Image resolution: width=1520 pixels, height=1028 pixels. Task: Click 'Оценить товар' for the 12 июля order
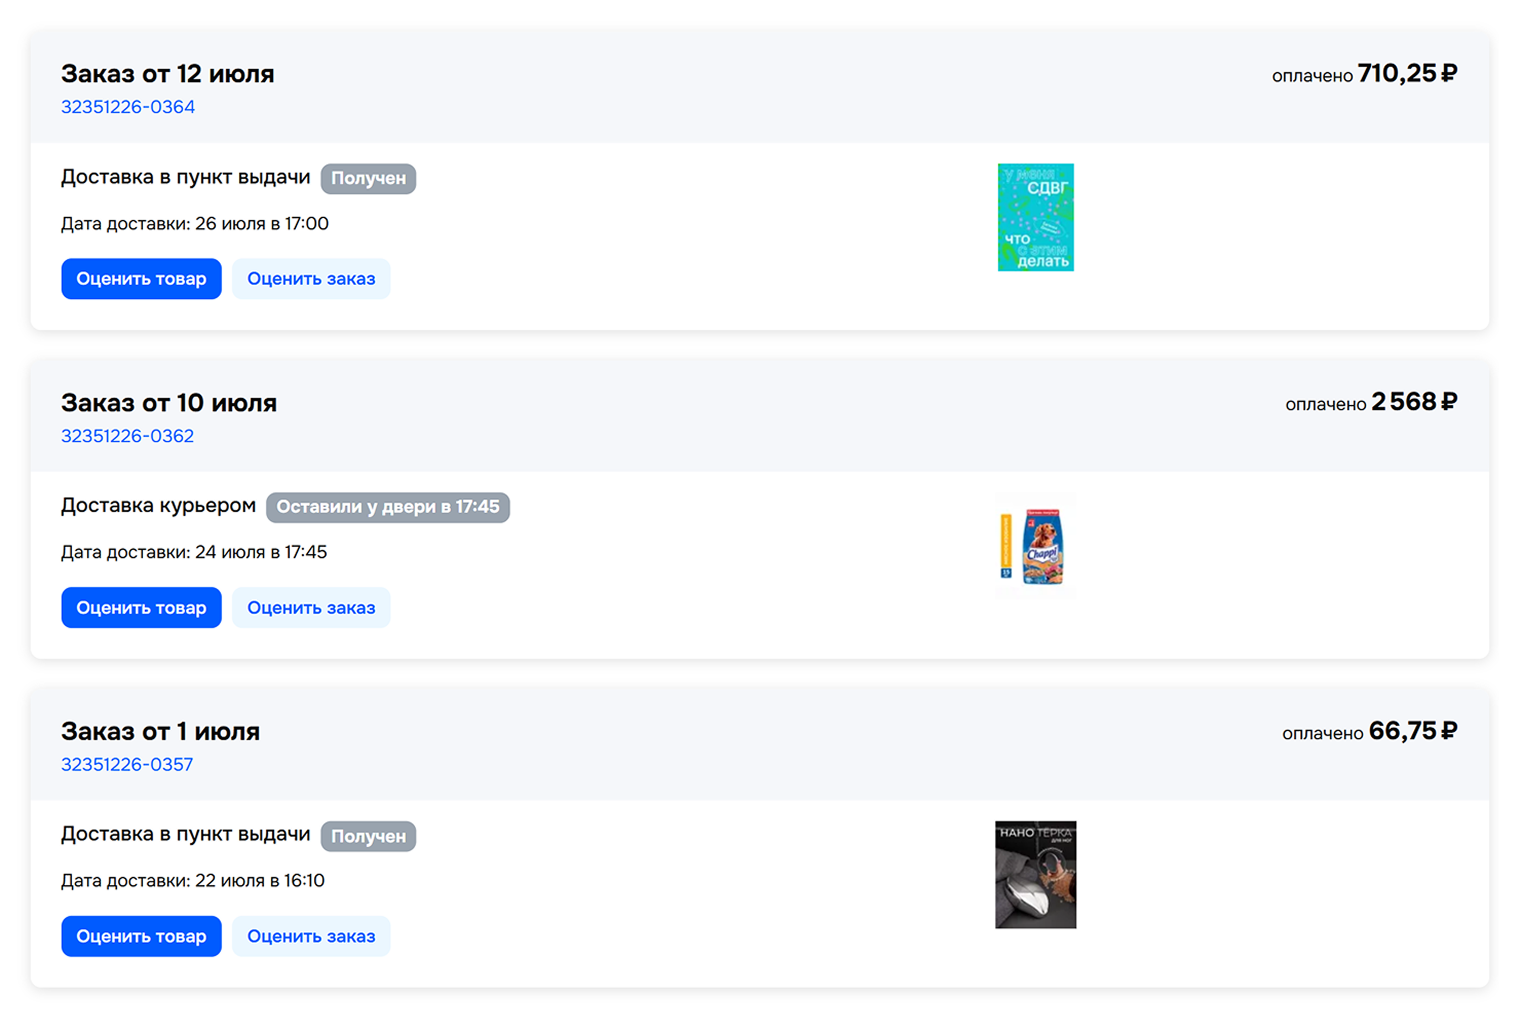pyautogui.click(x=141, y=279)
